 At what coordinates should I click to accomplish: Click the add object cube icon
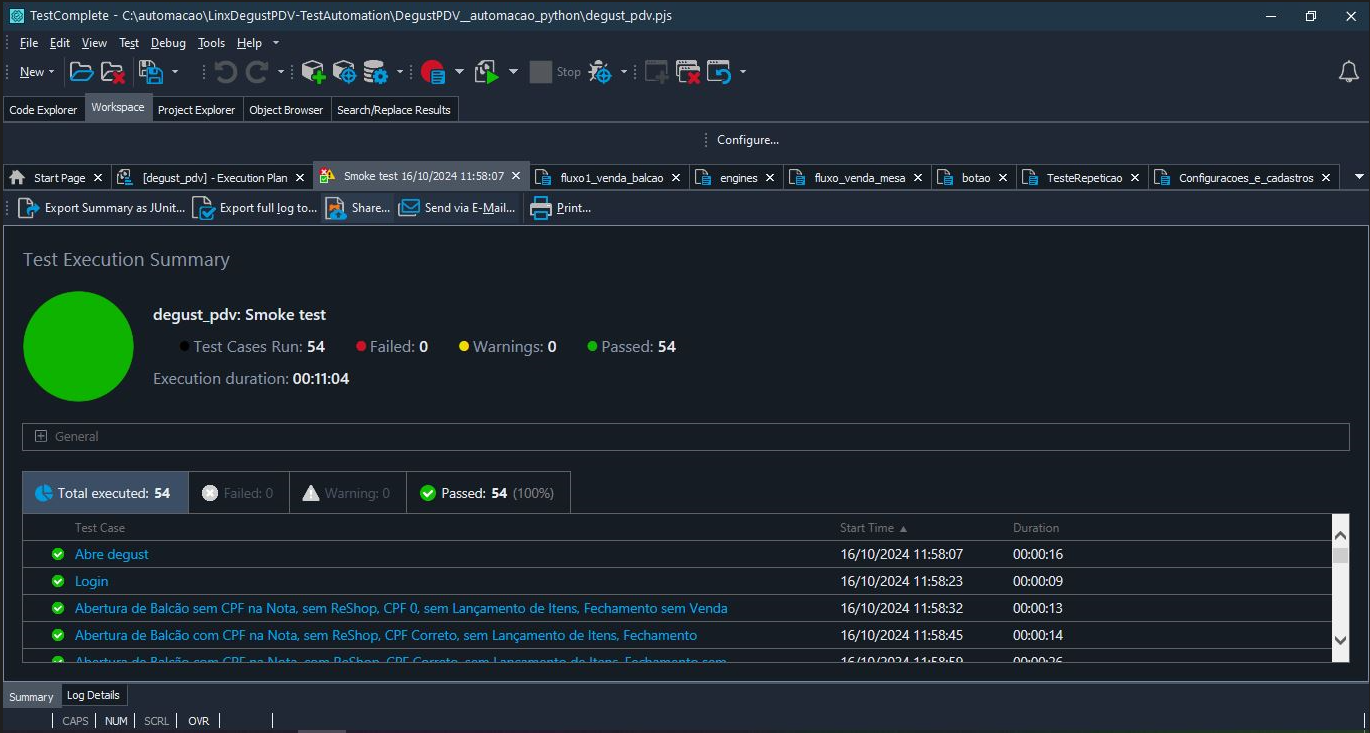point(313,72)
